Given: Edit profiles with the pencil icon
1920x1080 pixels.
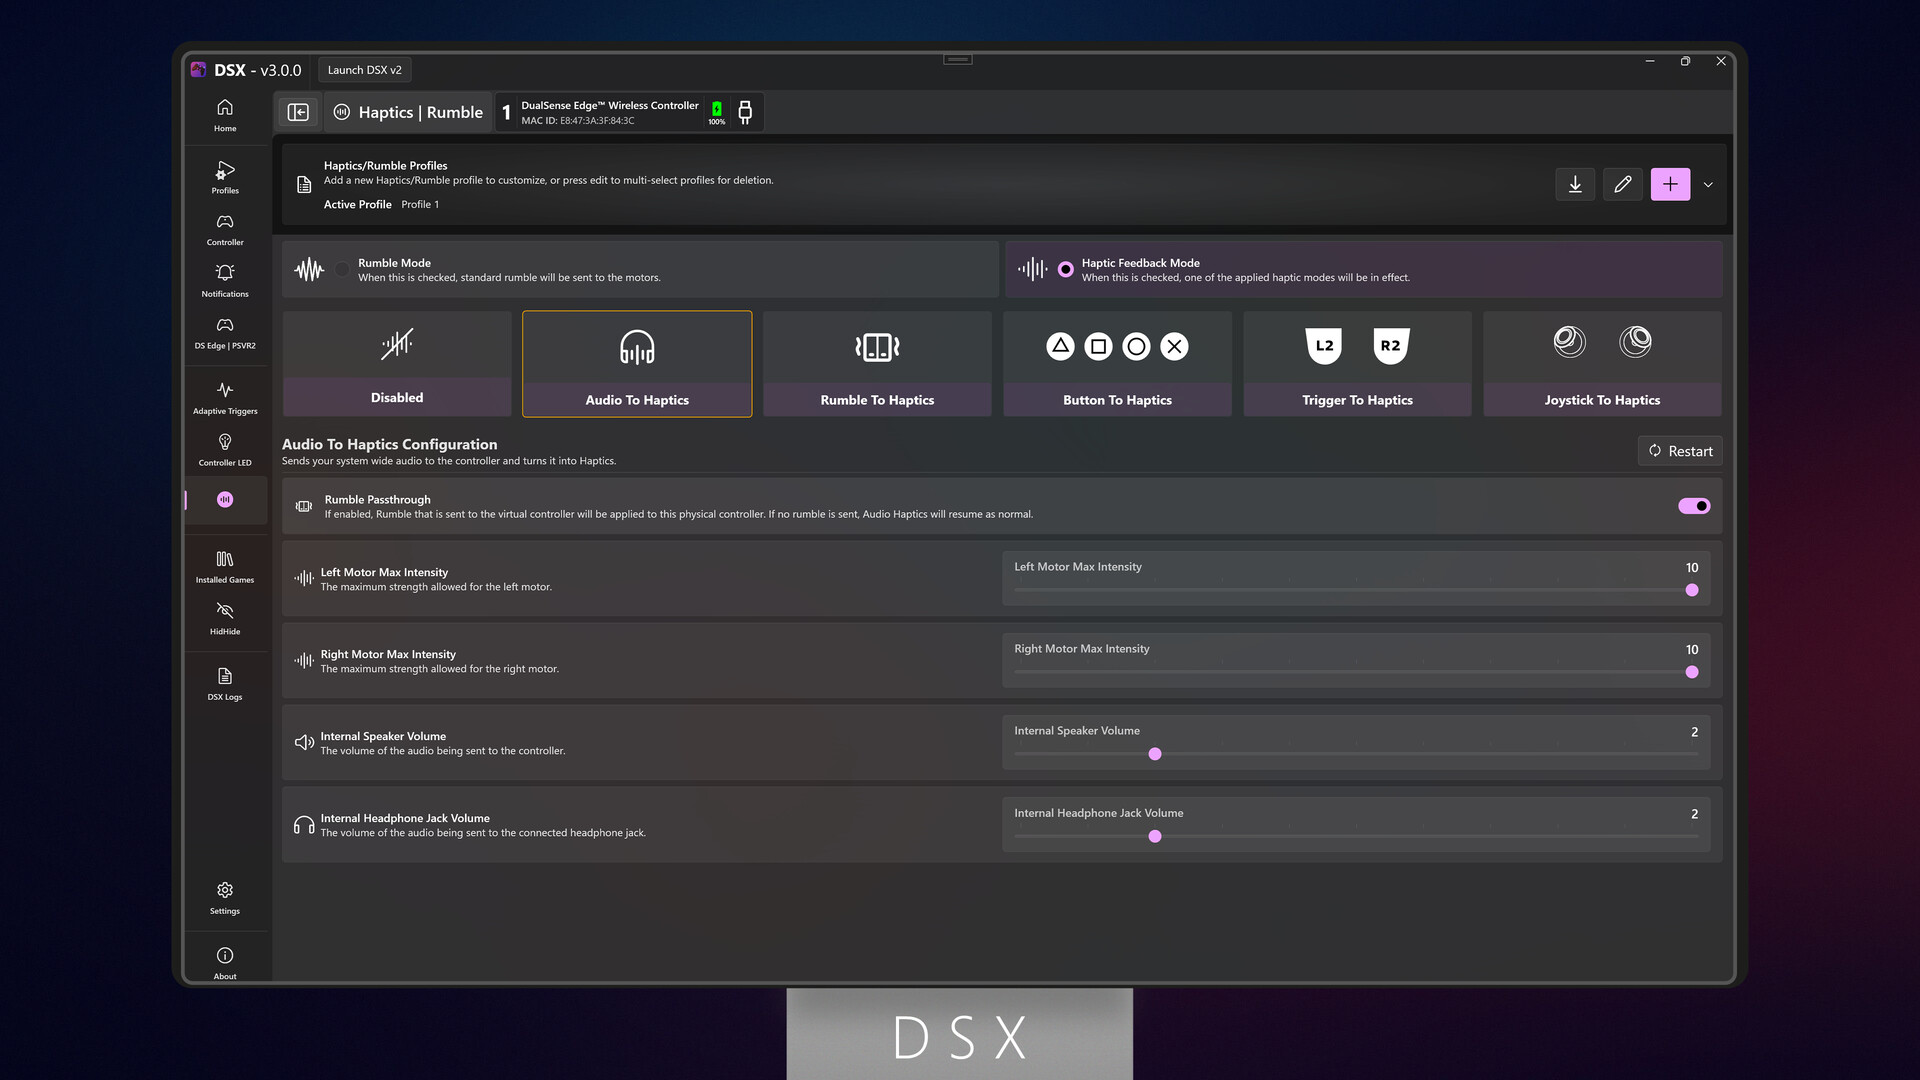Looking at the screenshot, I should (1623, 184).
